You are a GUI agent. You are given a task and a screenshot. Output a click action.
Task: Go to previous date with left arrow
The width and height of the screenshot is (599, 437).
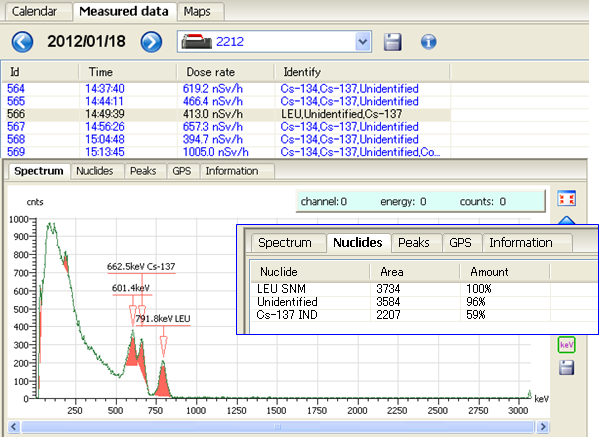tap(22, 42)
